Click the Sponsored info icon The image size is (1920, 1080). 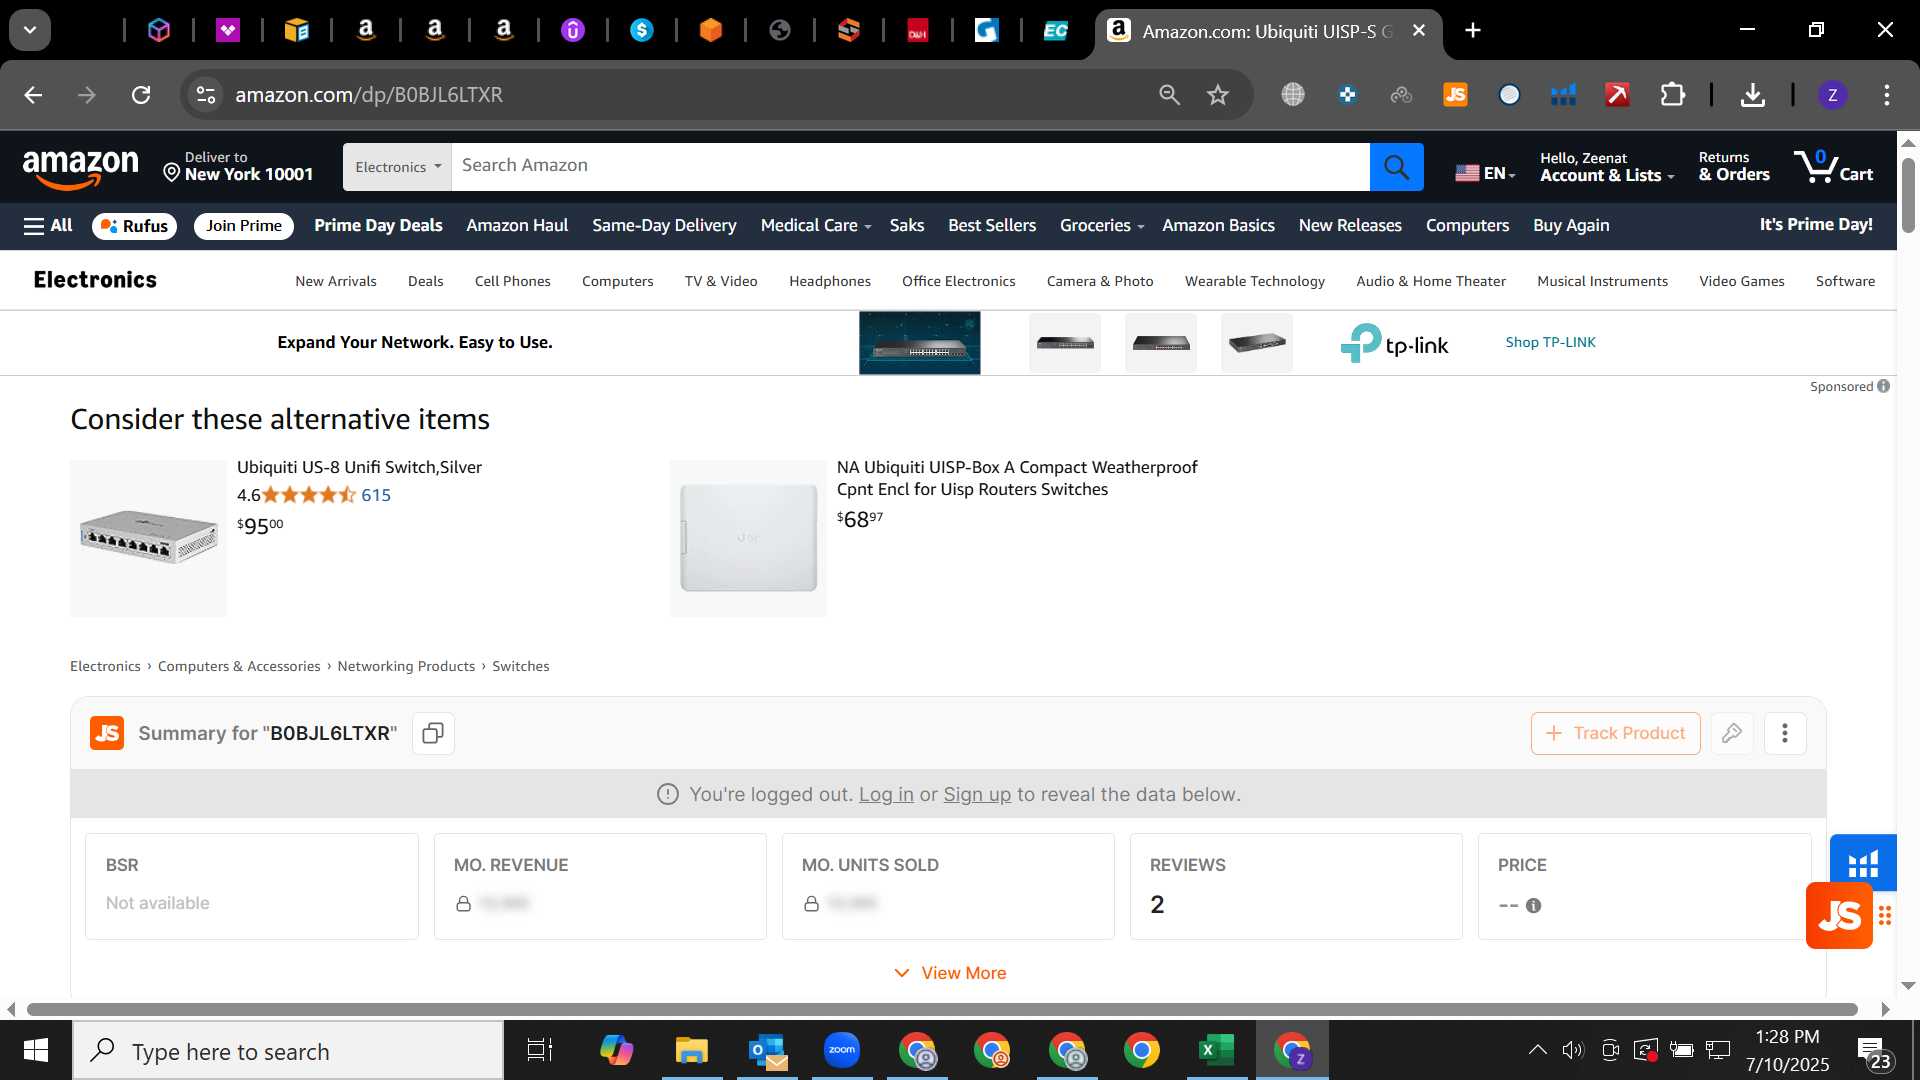[x=1883, y=386]
